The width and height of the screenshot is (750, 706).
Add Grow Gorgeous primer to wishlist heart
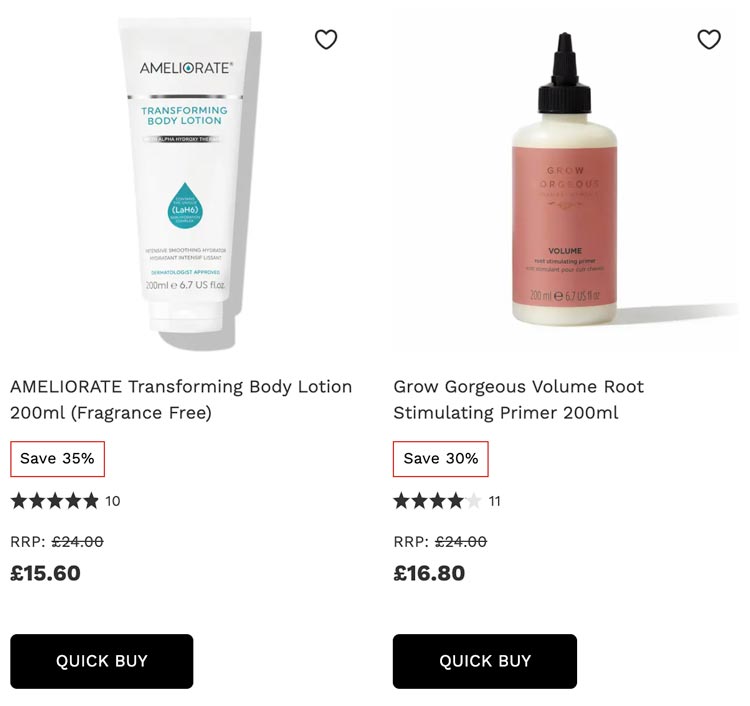pyautogui.click(x=709, y=39)
